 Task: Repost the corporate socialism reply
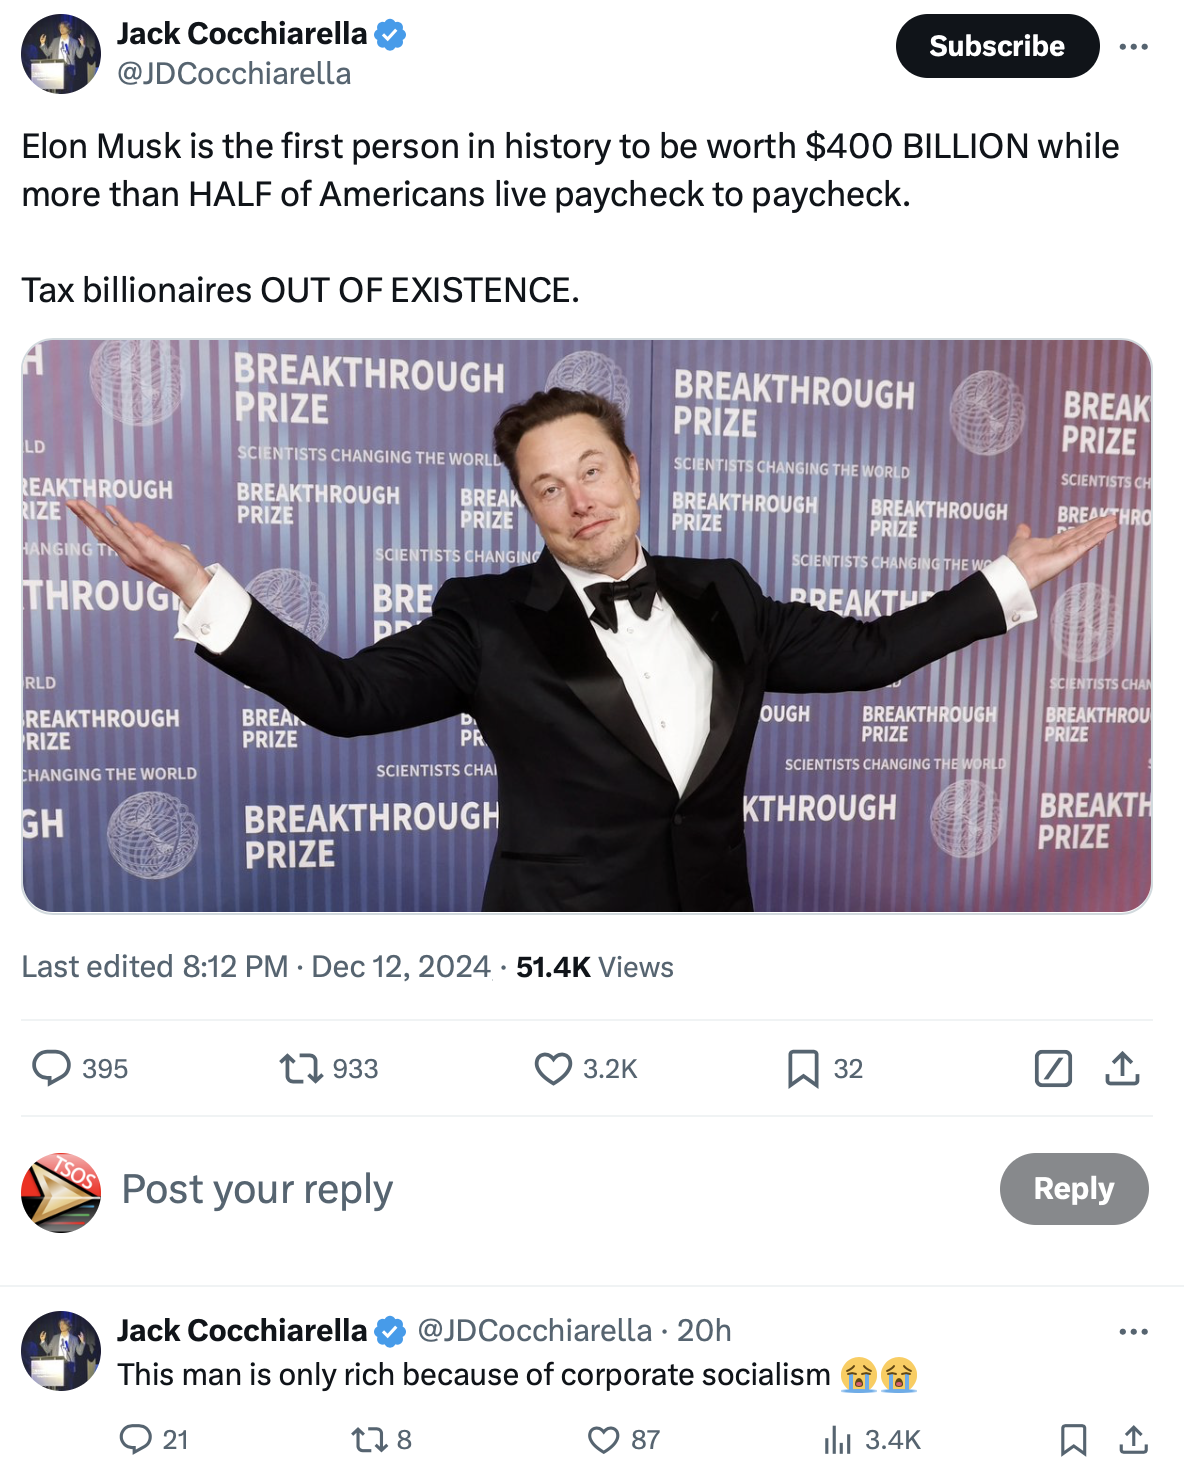[x=366, y=1439]
